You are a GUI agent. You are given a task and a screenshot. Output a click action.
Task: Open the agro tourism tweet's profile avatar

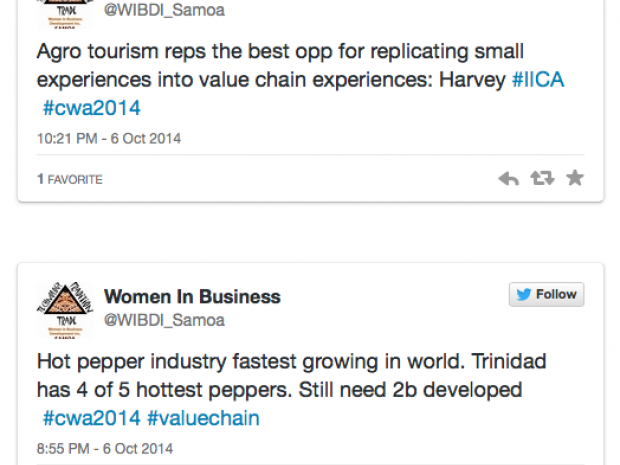(x=65, y=10)
